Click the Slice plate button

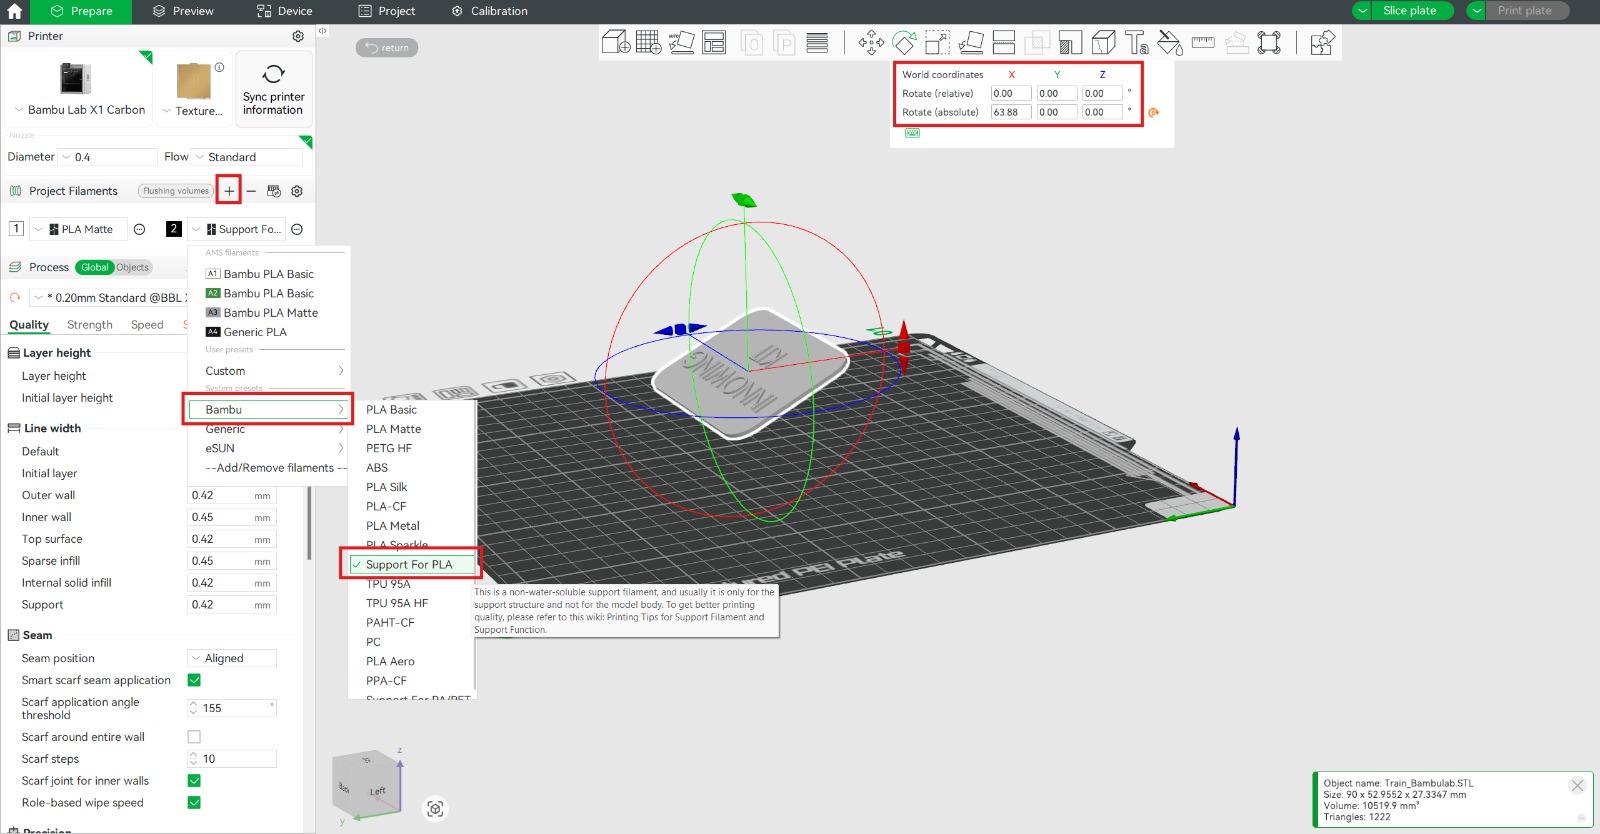point(1409,10)
